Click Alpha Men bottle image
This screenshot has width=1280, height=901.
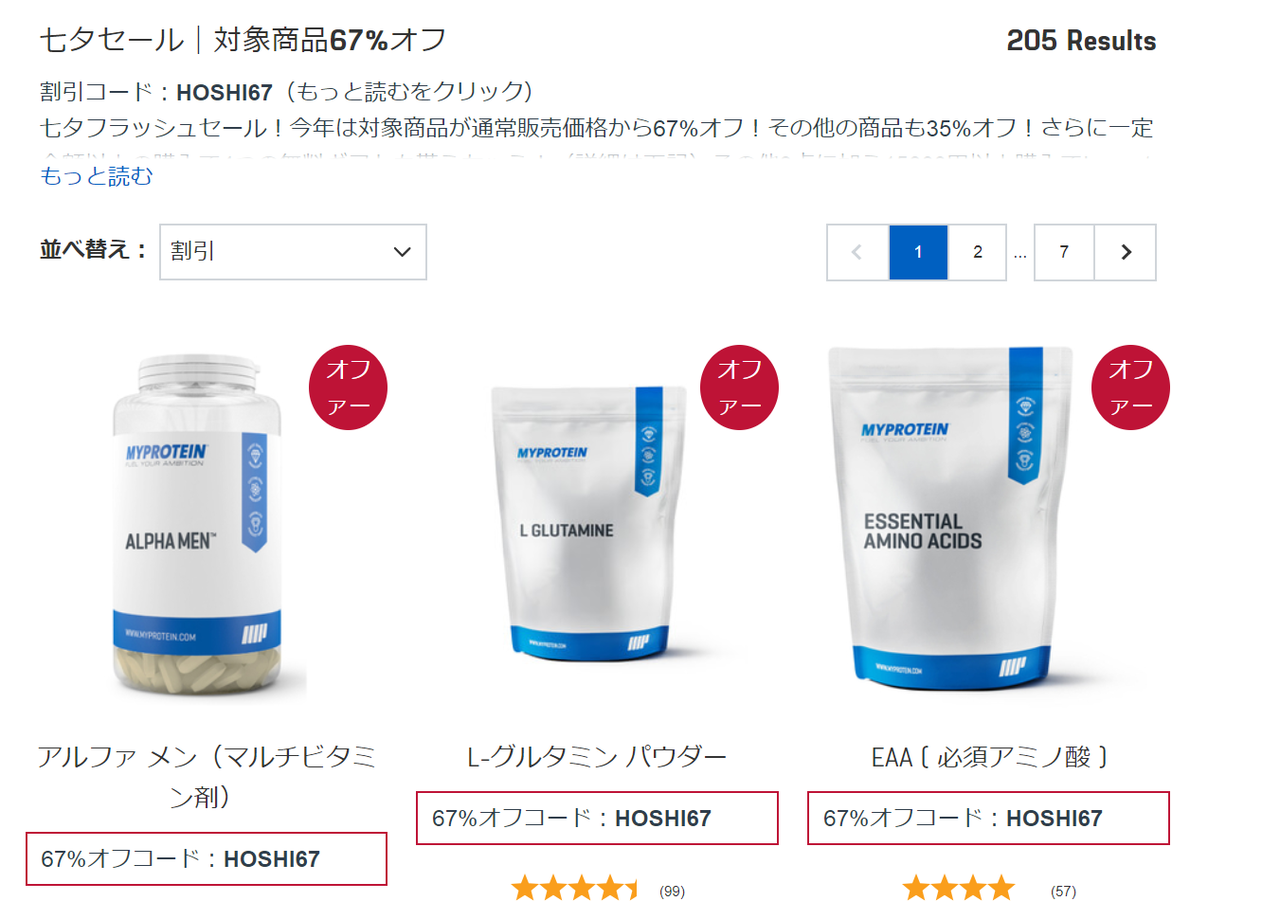[197, 526]
